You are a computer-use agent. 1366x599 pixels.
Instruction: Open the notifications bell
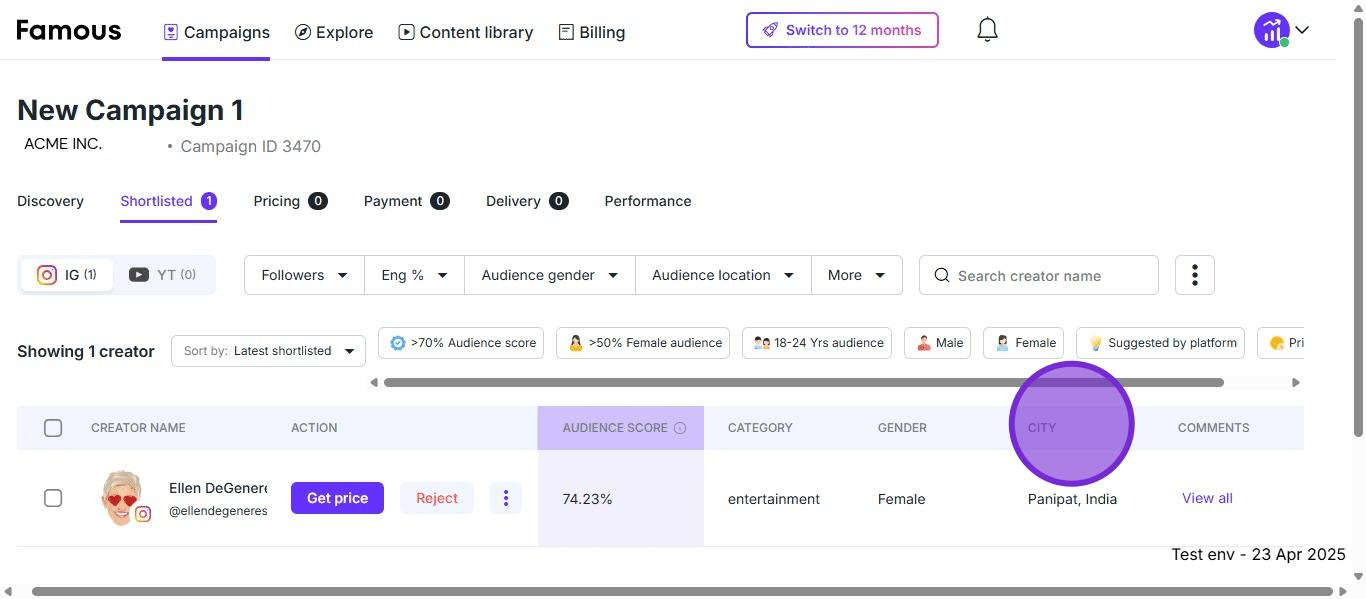pos(987,30)
